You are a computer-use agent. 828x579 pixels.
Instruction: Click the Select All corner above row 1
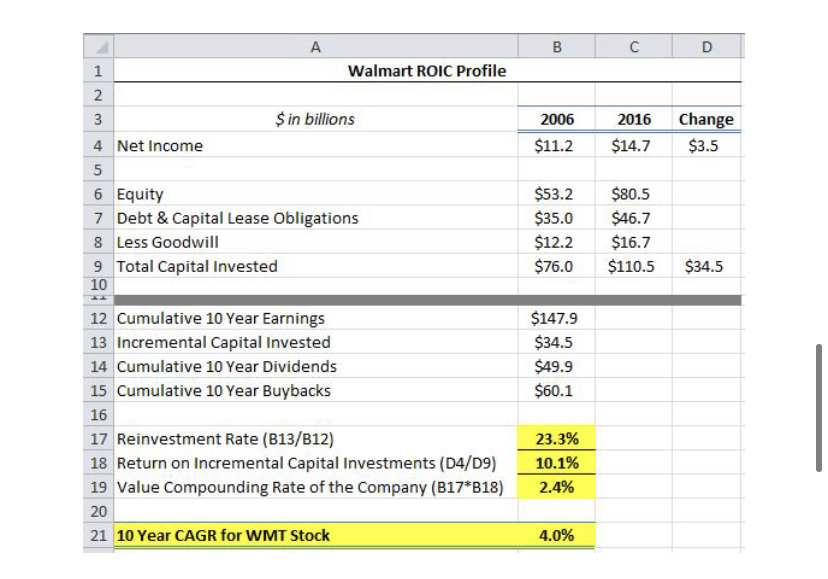100,44
